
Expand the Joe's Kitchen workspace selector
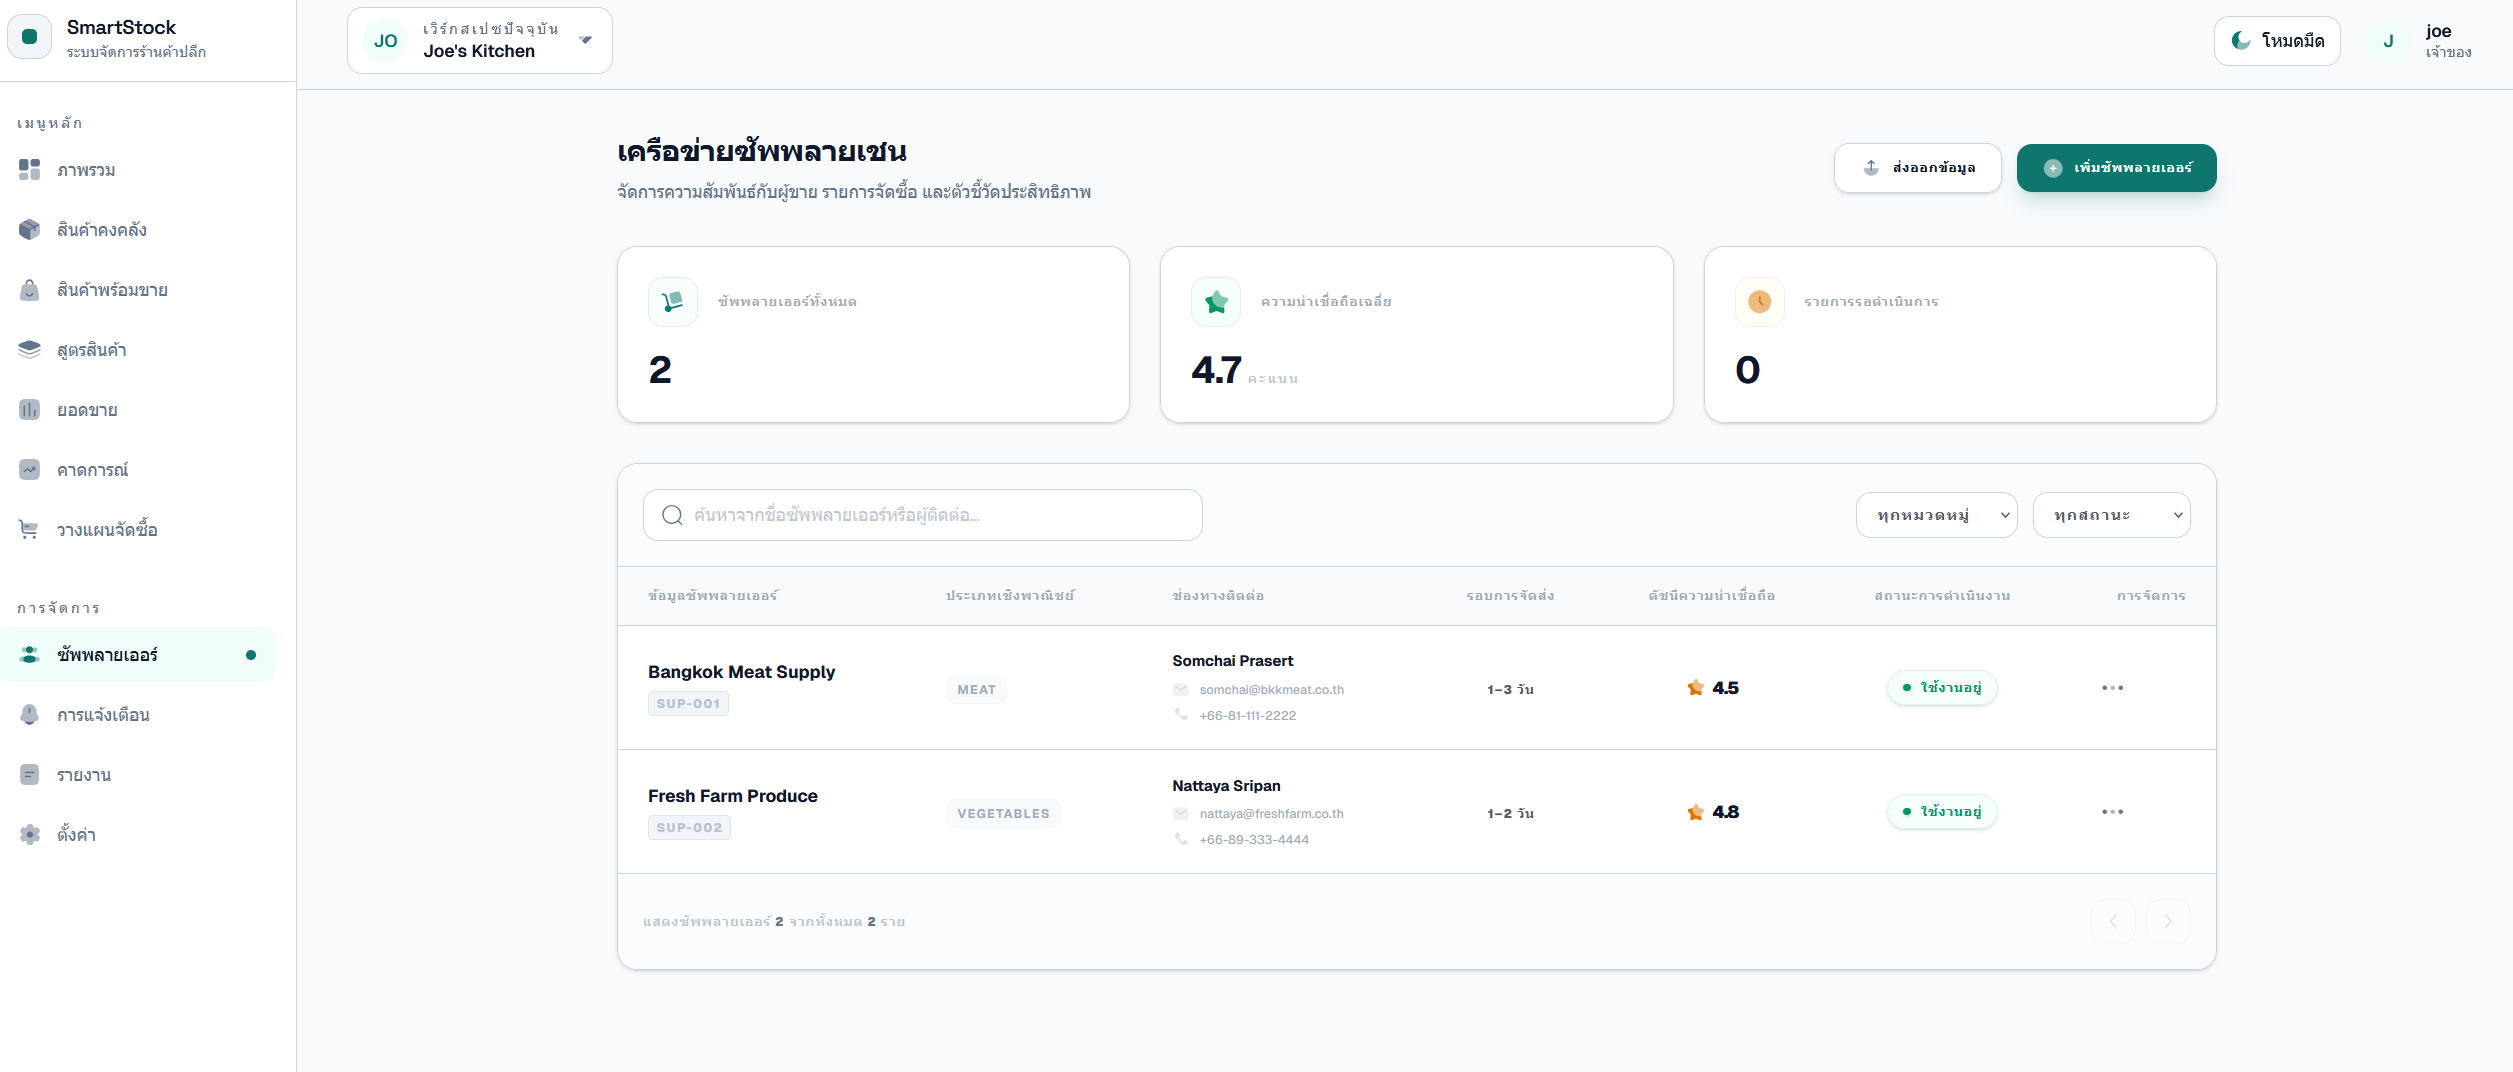[479, 40]
